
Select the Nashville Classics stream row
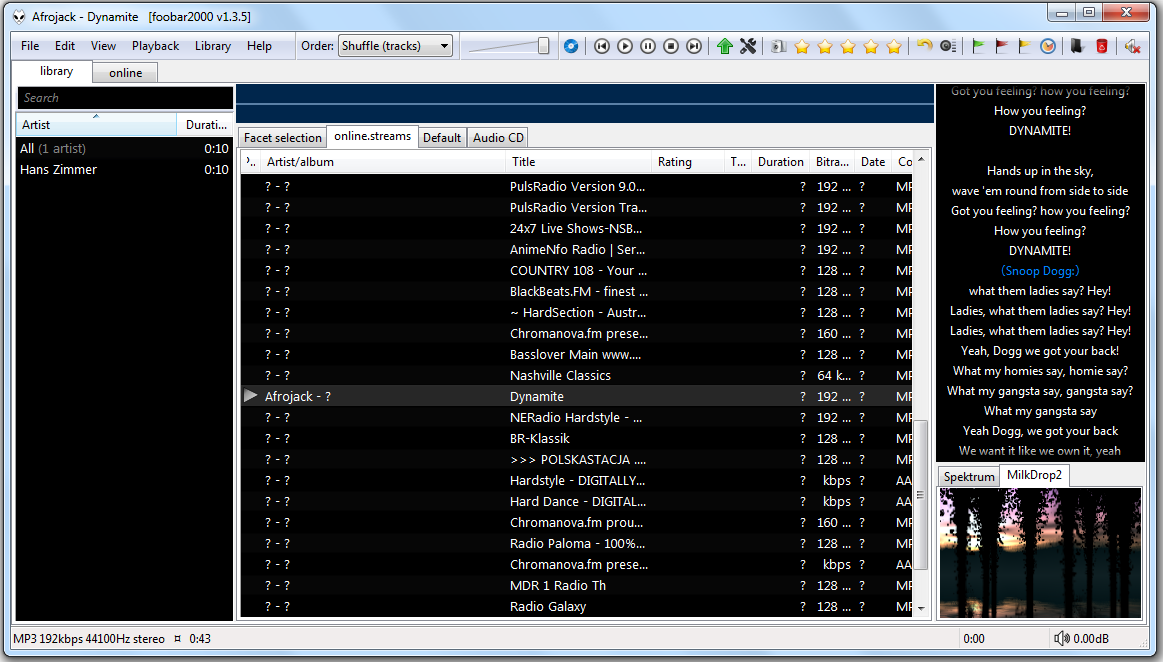(x=576, y=376)
